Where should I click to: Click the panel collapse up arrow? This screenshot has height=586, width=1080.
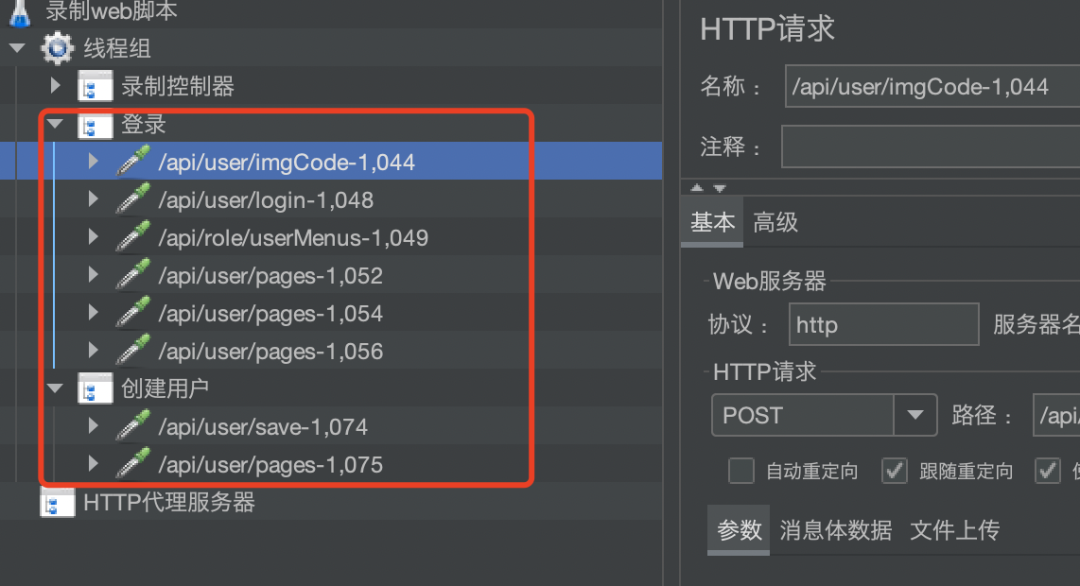pos(697,187)
